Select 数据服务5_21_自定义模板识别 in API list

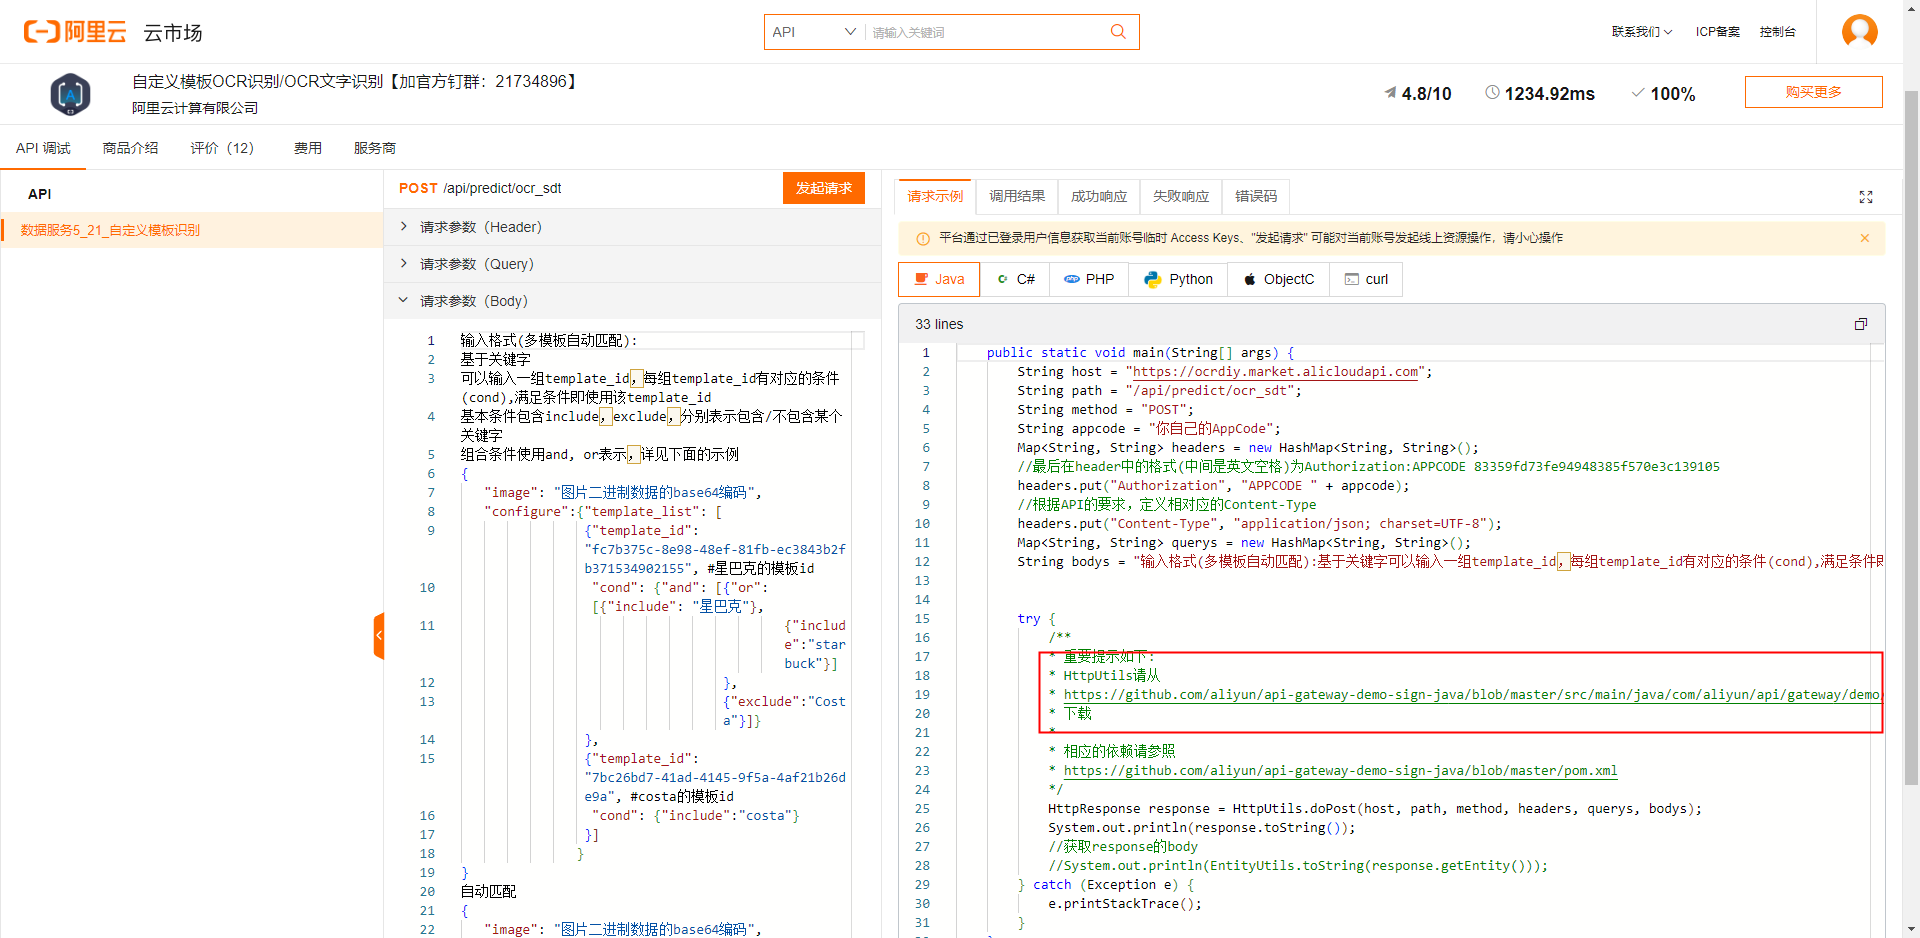tap(192, 230)
